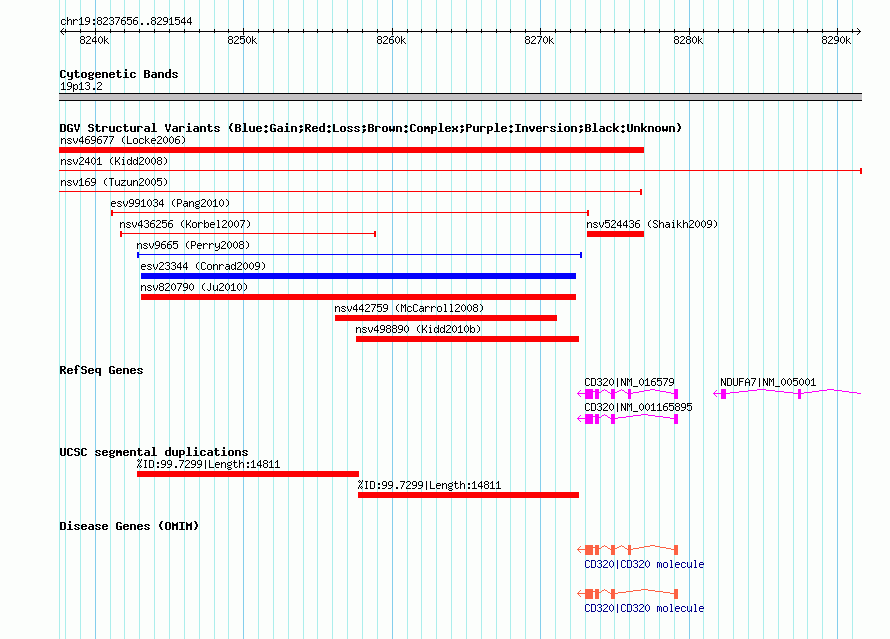The image size is (890, 639).
Task: Click the 'nsv169 (Tuzun2005)' label text
Action: pyautogui.click(x=114, y=182)
